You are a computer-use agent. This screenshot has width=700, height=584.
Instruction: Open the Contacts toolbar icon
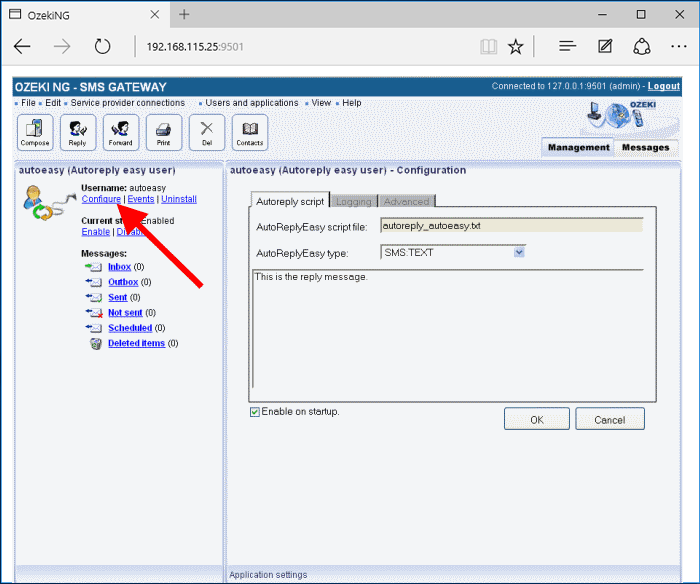pyautogui.click(x=250, y=132)
